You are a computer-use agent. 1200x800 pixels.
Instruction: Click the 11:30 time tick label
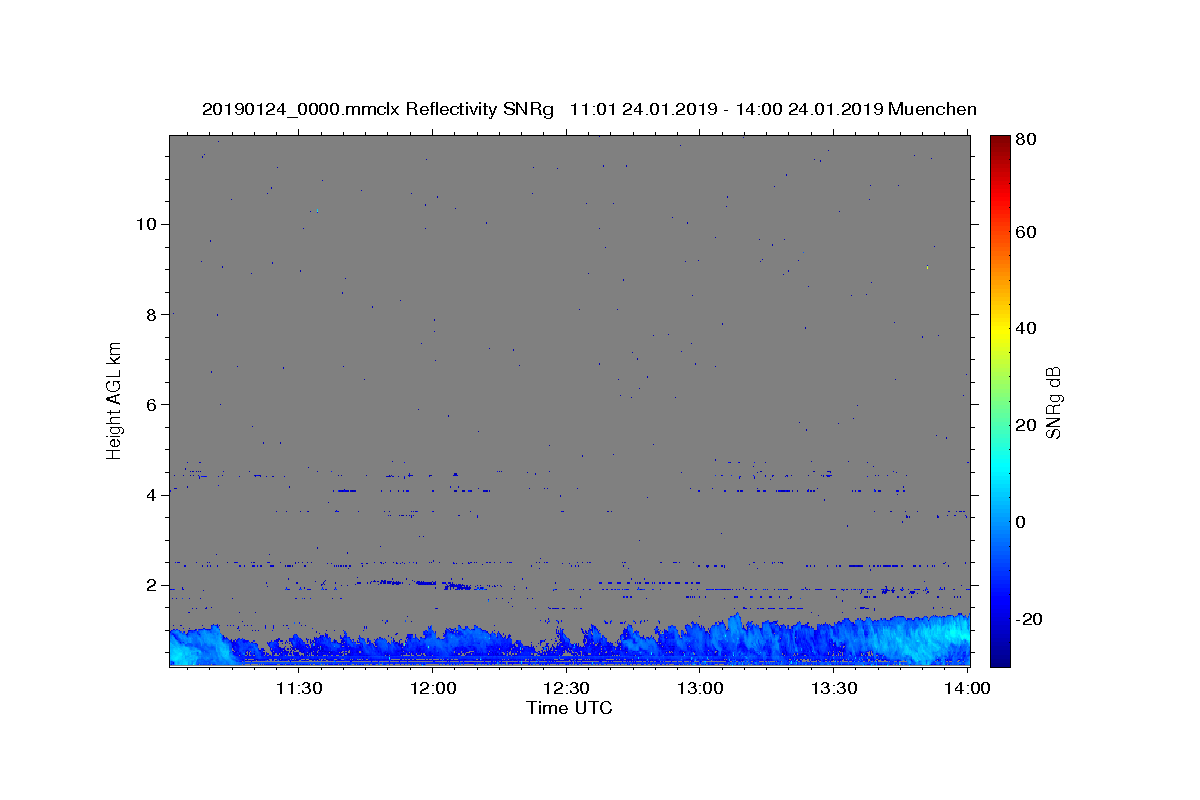coord(298,688)
